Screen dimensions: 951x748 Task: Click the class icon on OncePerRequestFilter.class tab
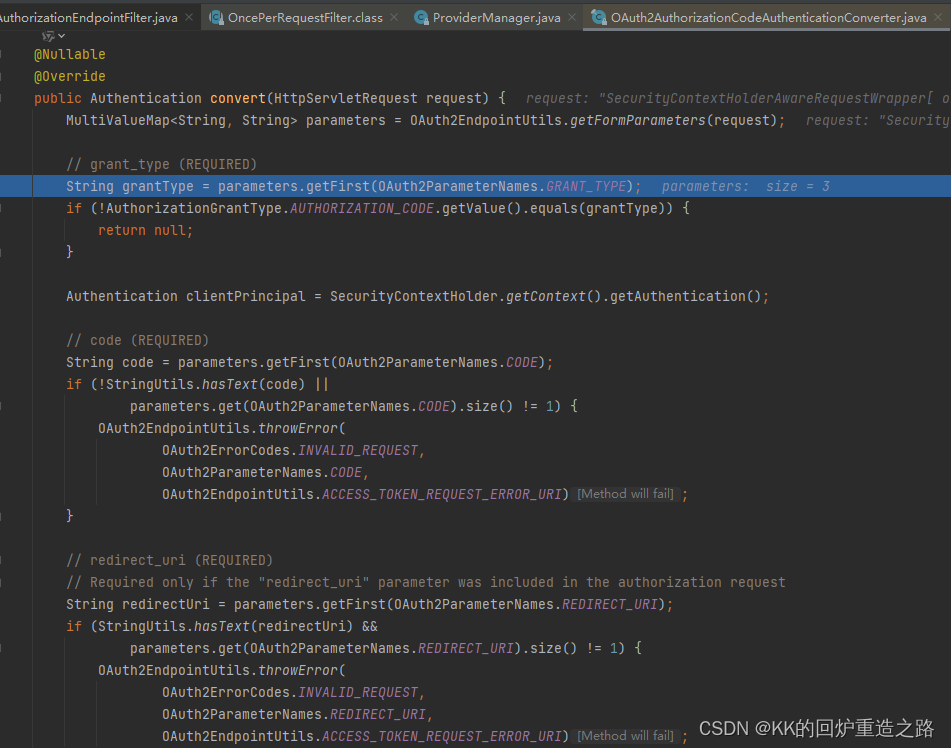click(216, 16)
